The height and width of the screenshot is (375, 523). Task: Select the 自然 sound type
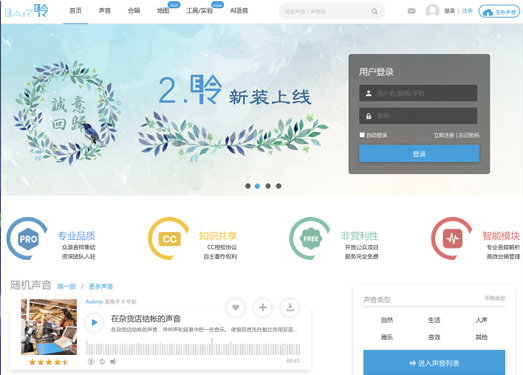tap(387, 320)
